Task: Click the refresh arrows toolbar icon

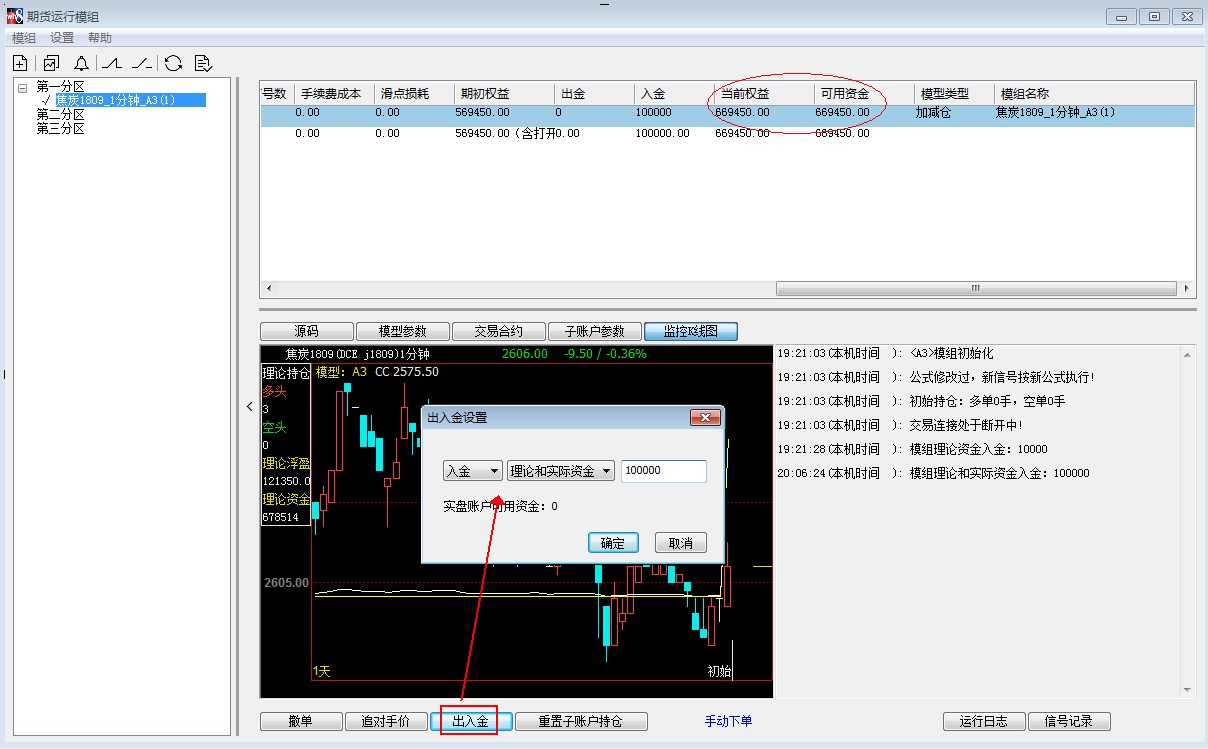Action: click(173, 63)
